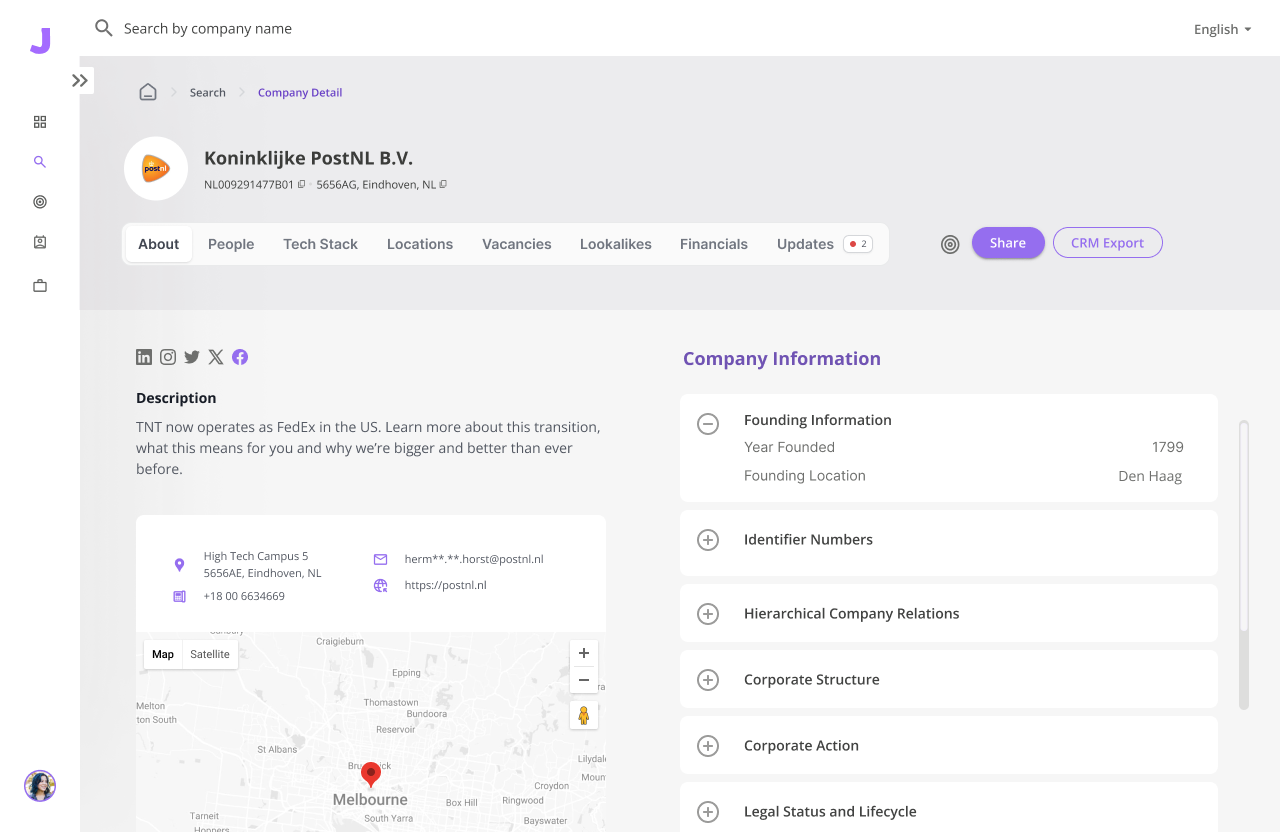
Task: Switch to the Tech Stack tab
Action: point(320,244)
